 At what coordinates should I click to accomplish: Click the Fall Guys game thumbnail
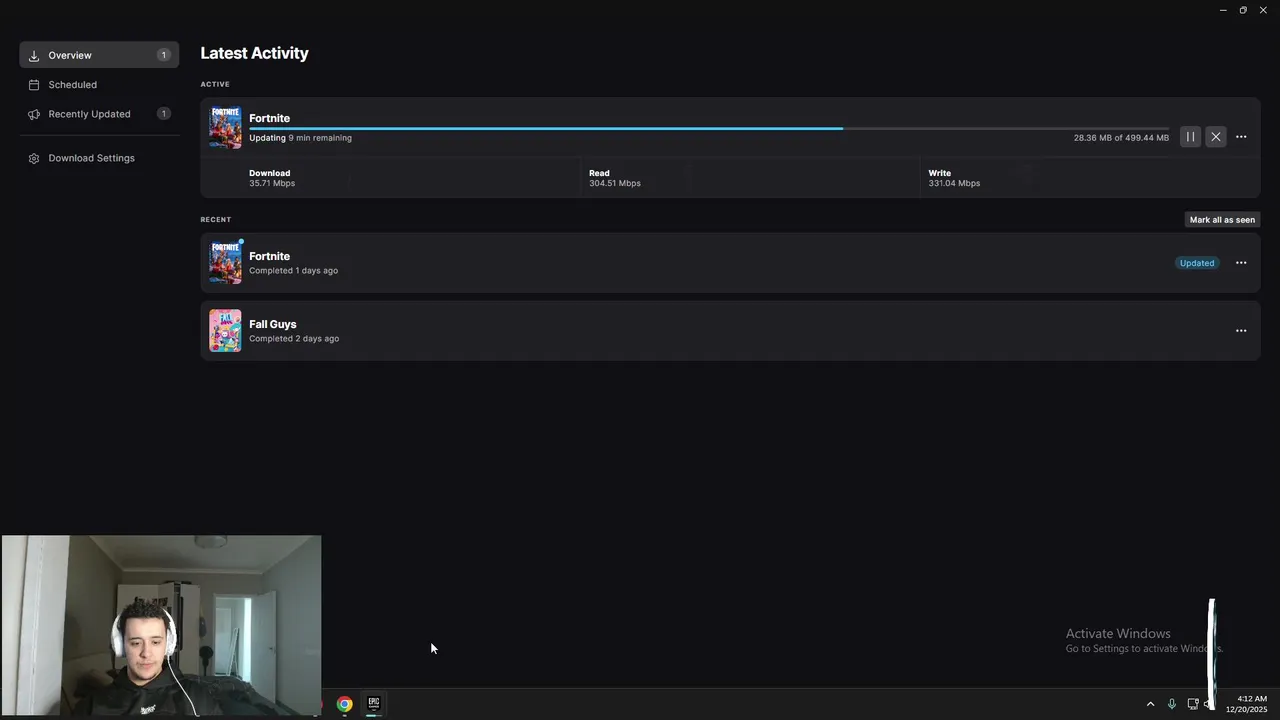coord(225,331)
